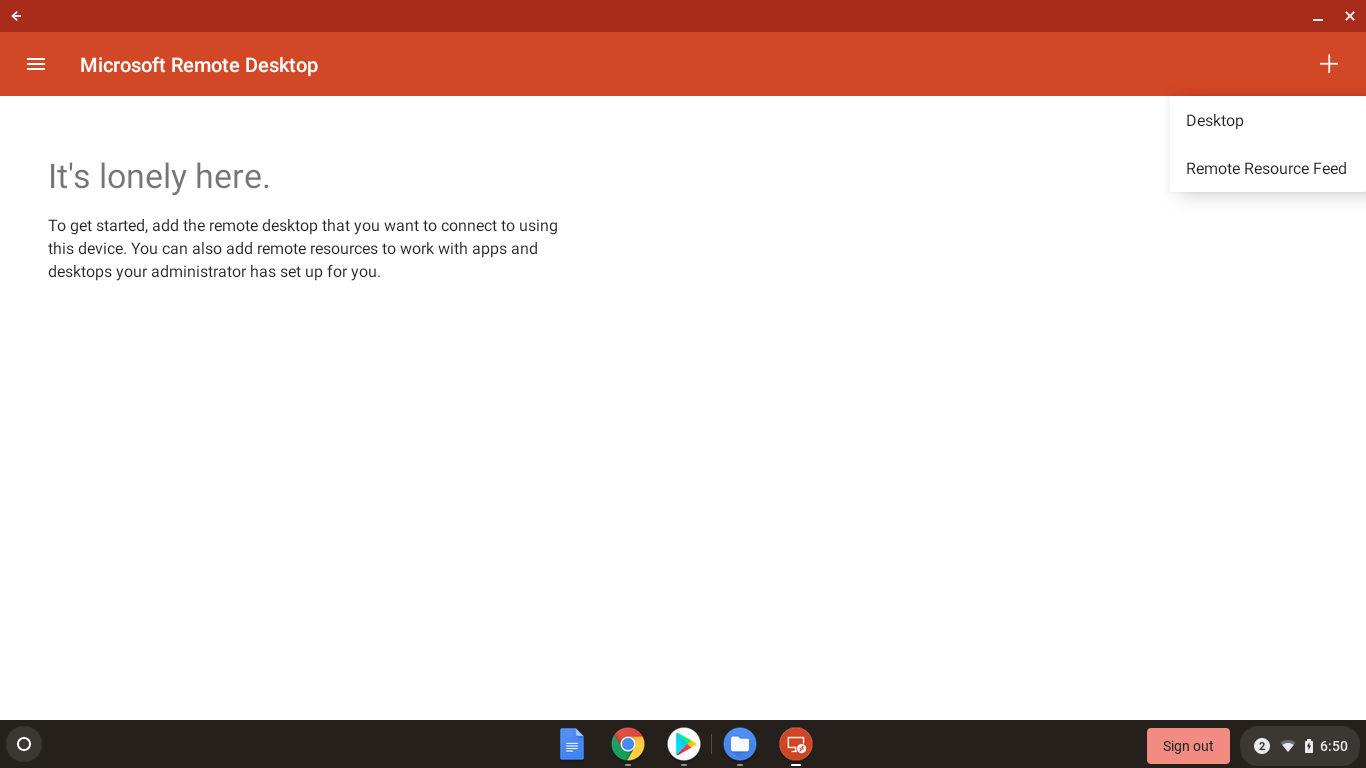1366x768 pixels.
Task: Open Google Docs from the shelf
Action: tap(572, 744)
